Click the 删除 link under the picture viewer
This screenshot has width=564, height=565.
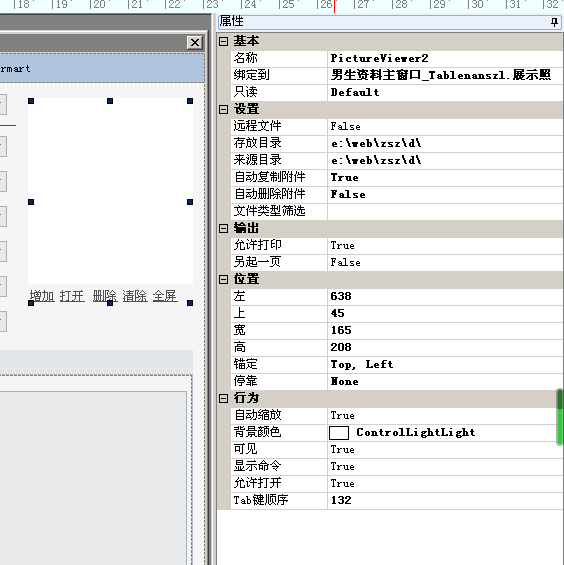click(x=105, y=296)
